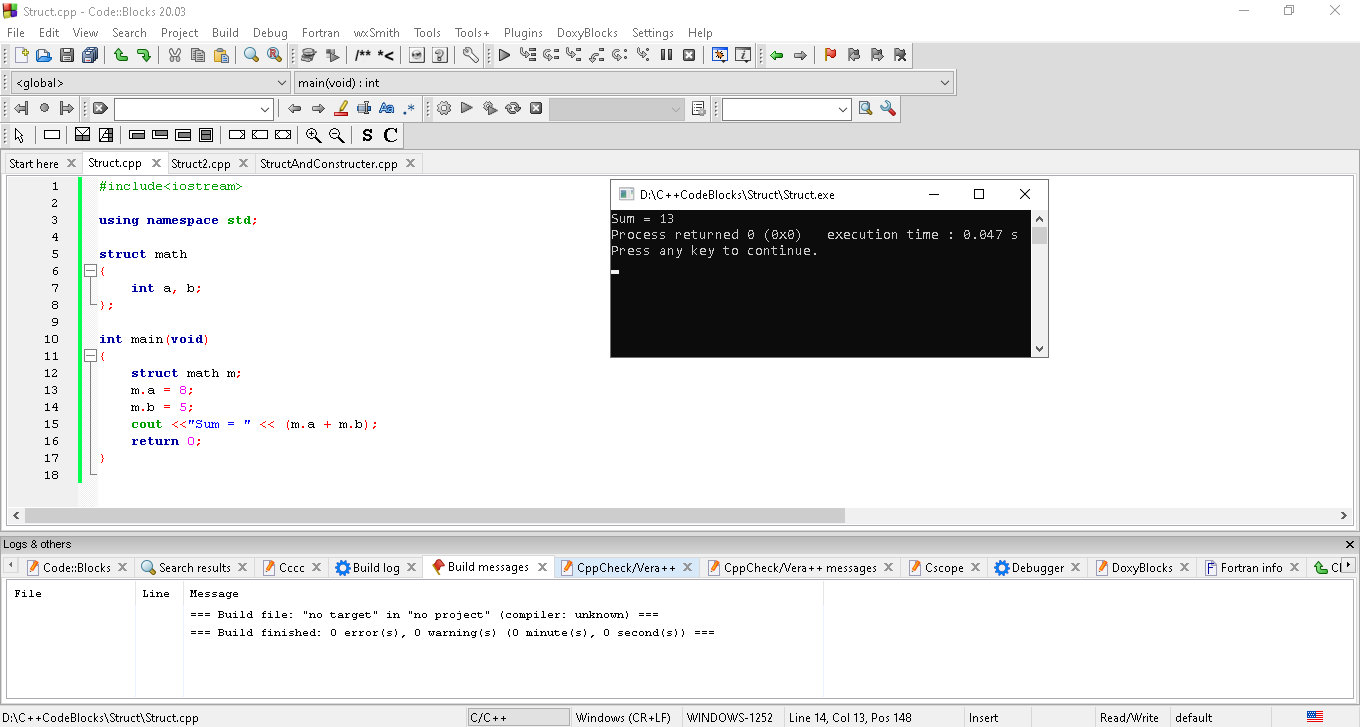
Task: Select the Build (compile) gear icon
Action: point(444,108)
